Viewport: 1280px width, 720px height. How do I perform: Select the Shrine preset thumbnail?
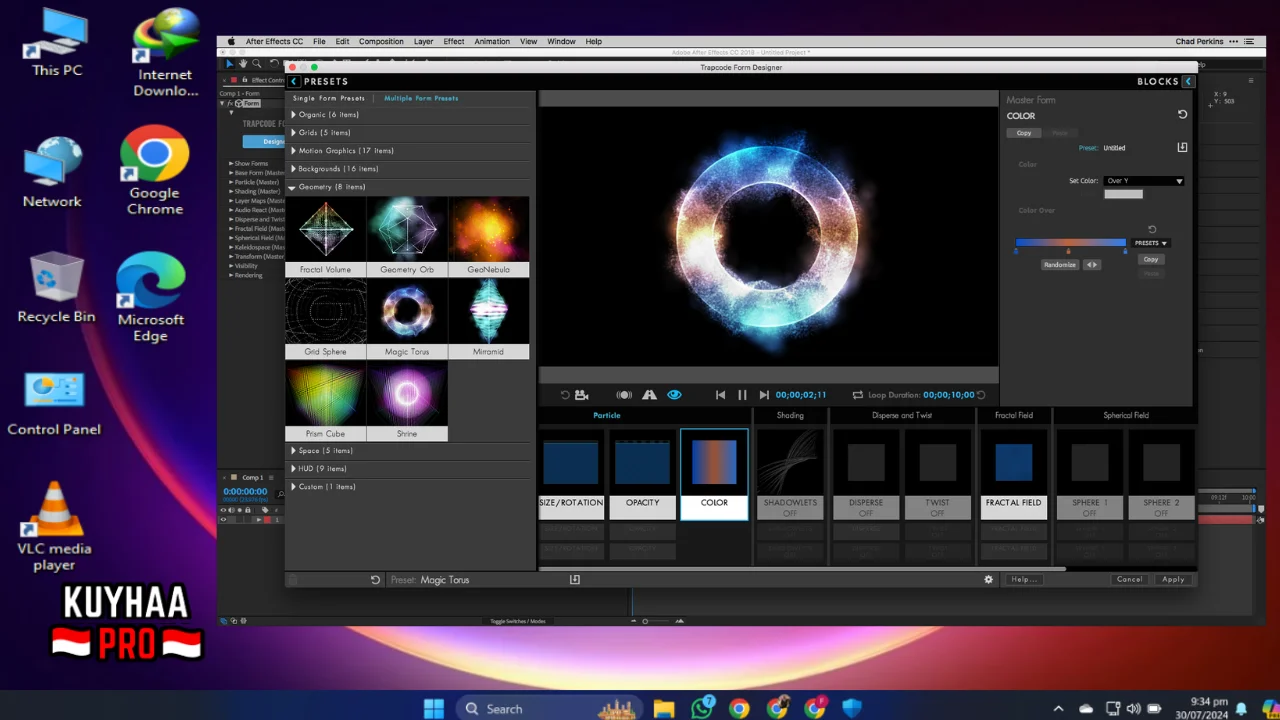pos(407,401)
